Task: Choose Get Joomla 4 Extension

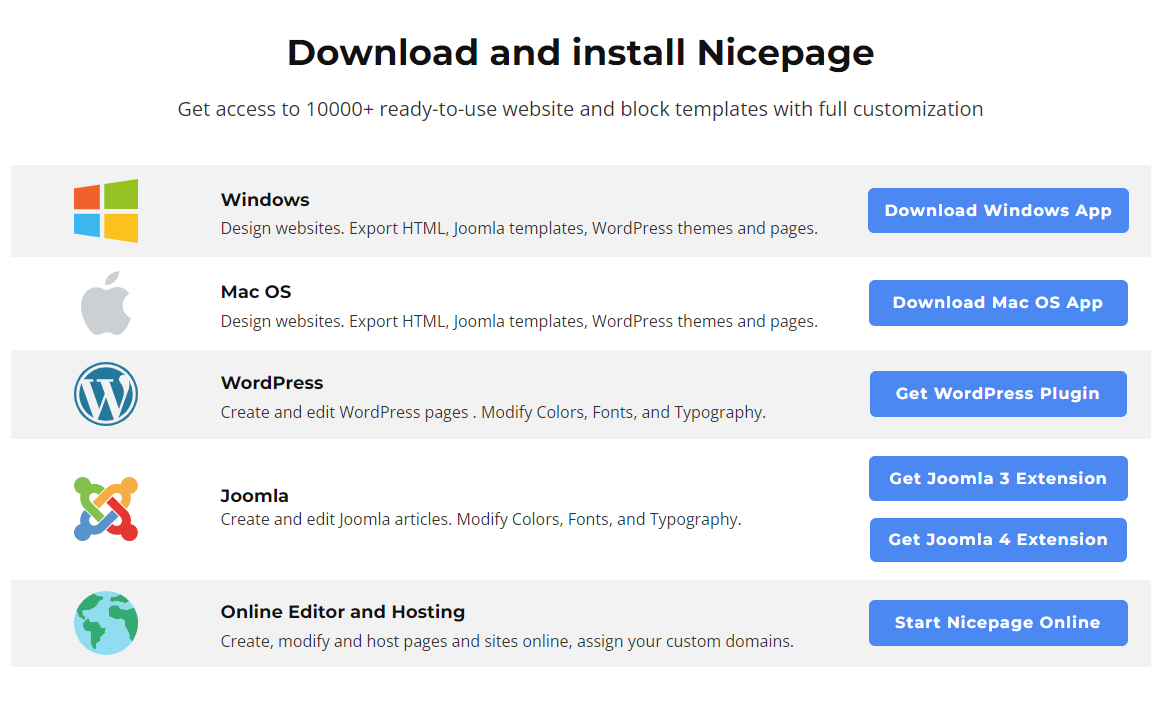Action: click(x=997, y=540)
